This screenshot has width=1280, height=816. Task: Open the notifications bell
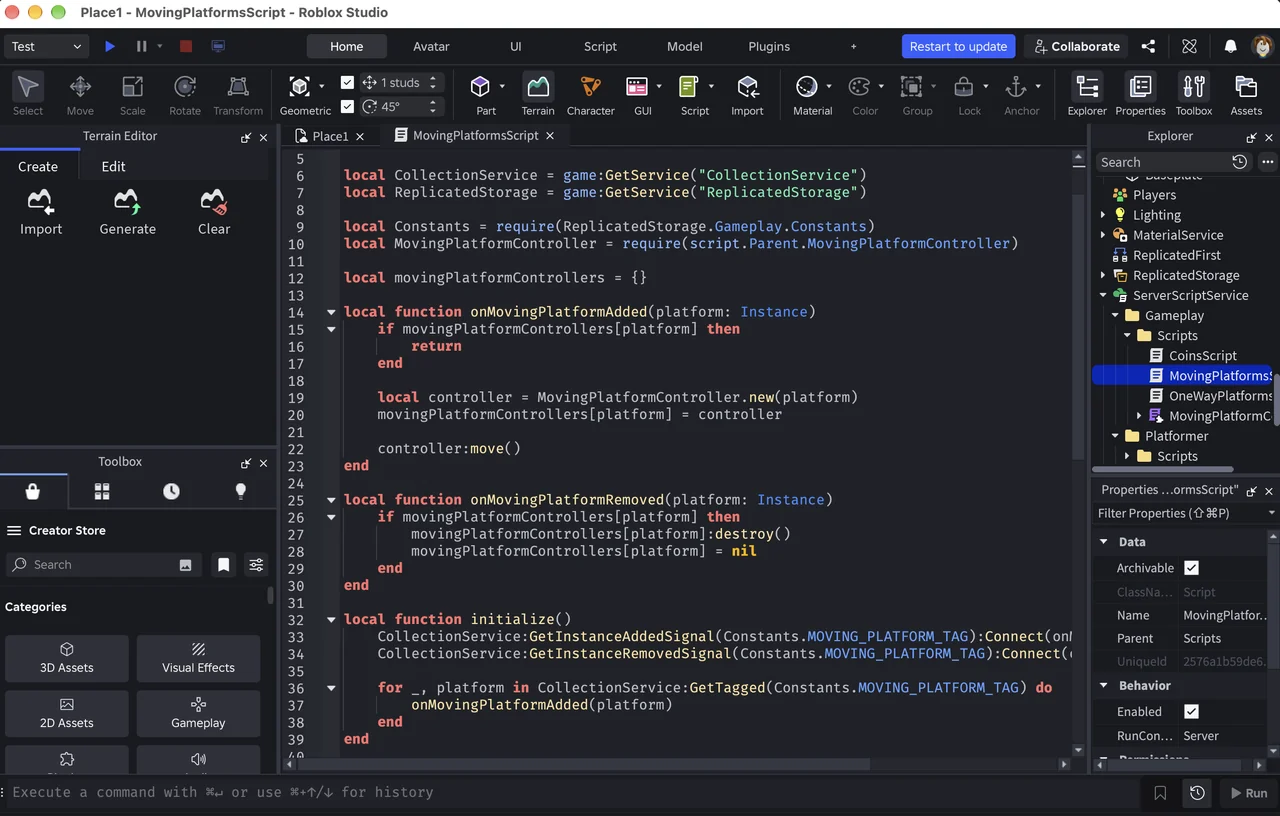pos(1230,46)
